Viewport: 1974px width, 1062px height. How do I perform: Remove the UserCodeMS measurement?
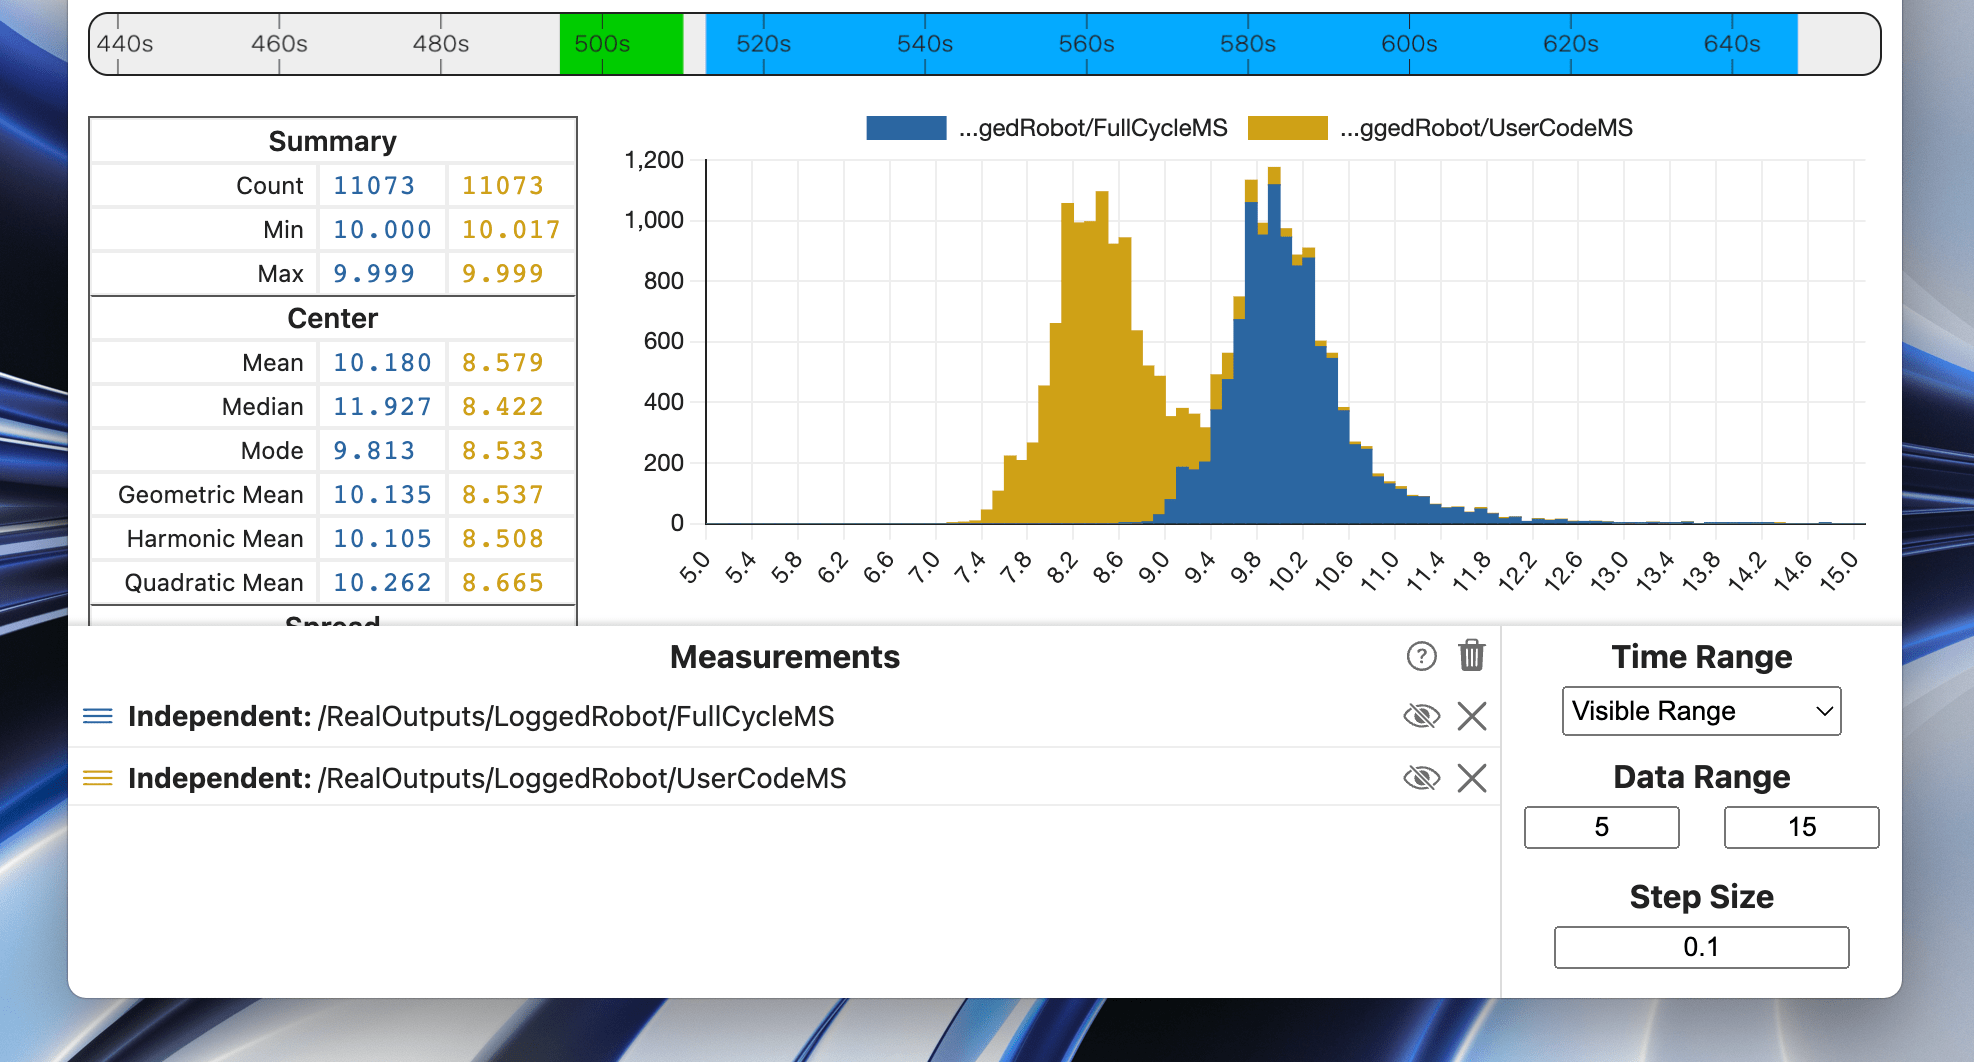1472,778
